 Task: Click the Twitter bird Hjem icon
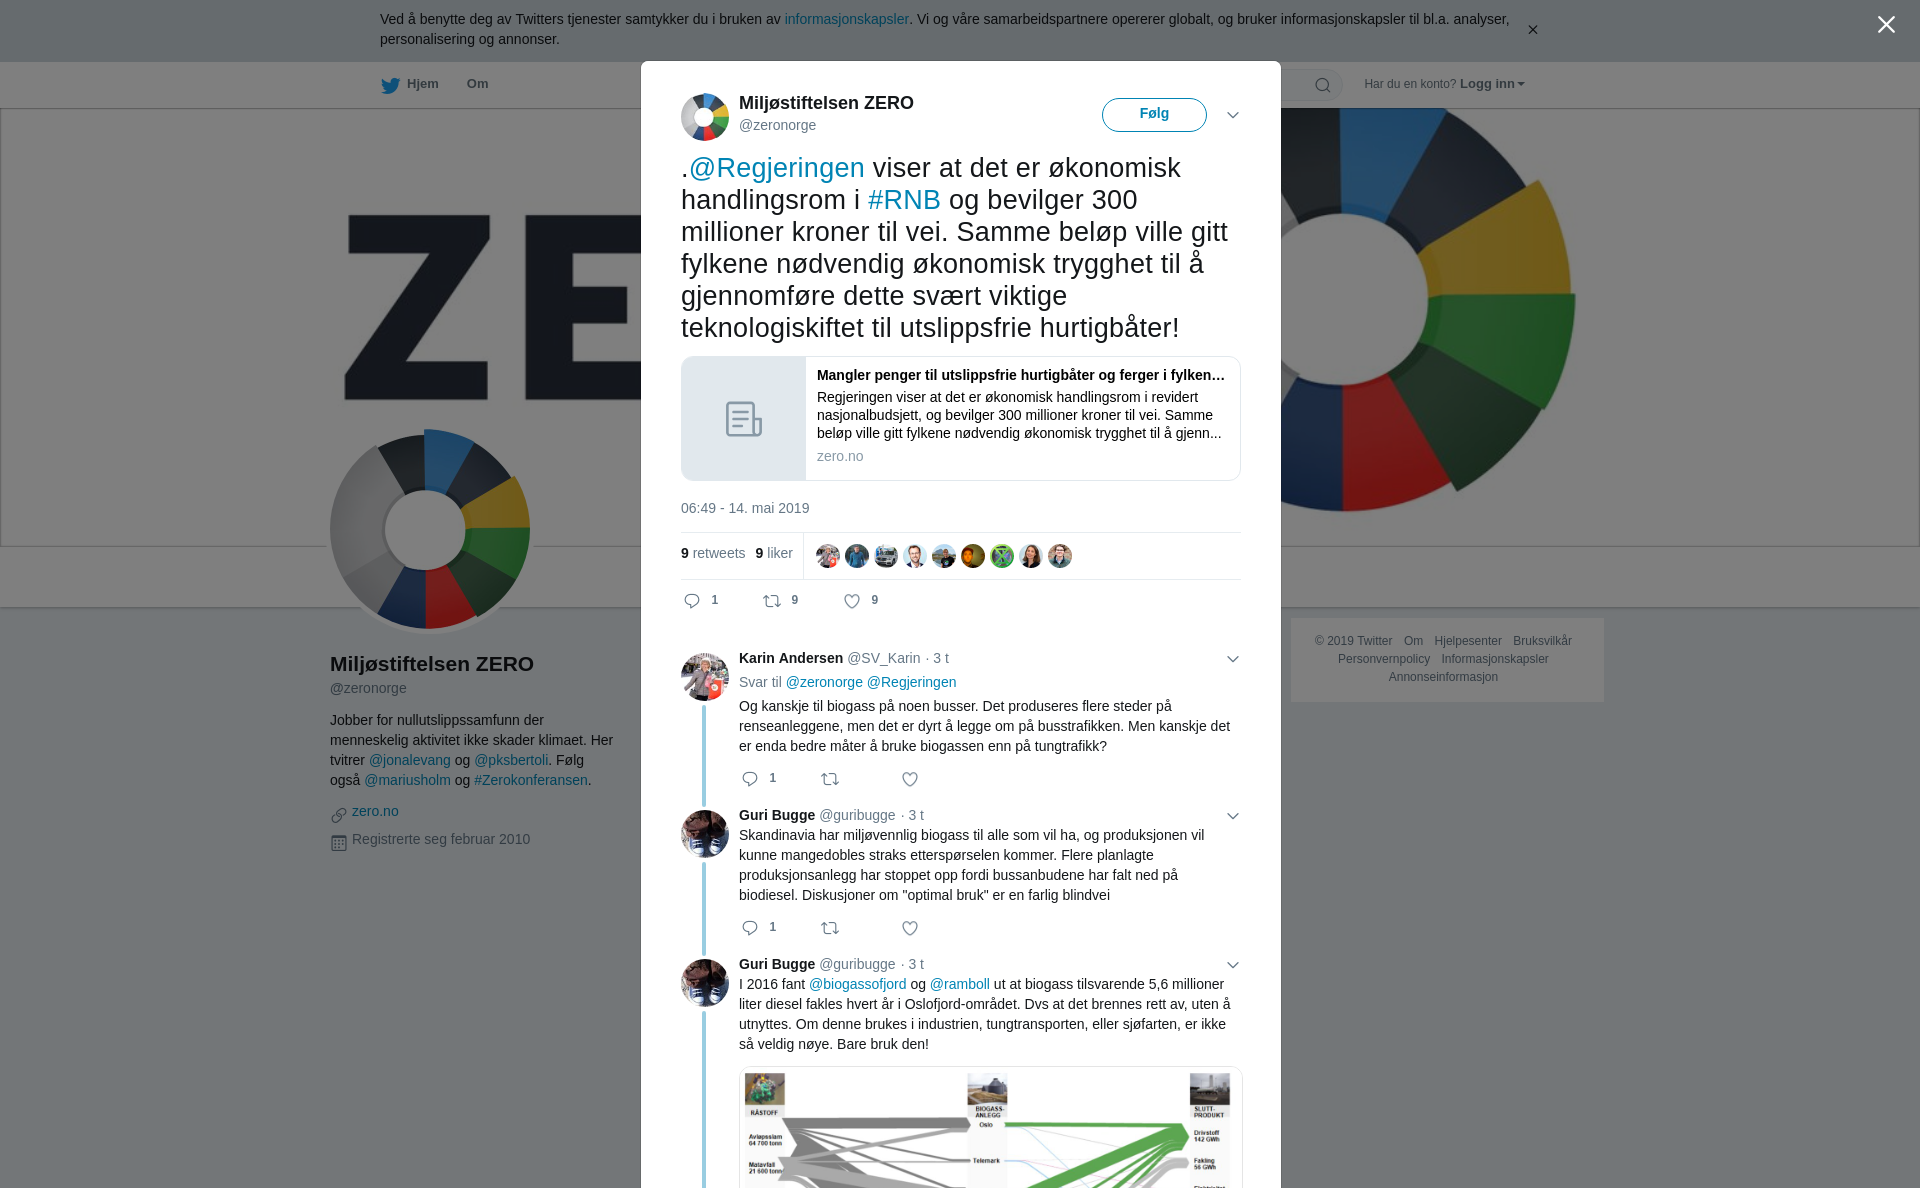tap(390, 86)
